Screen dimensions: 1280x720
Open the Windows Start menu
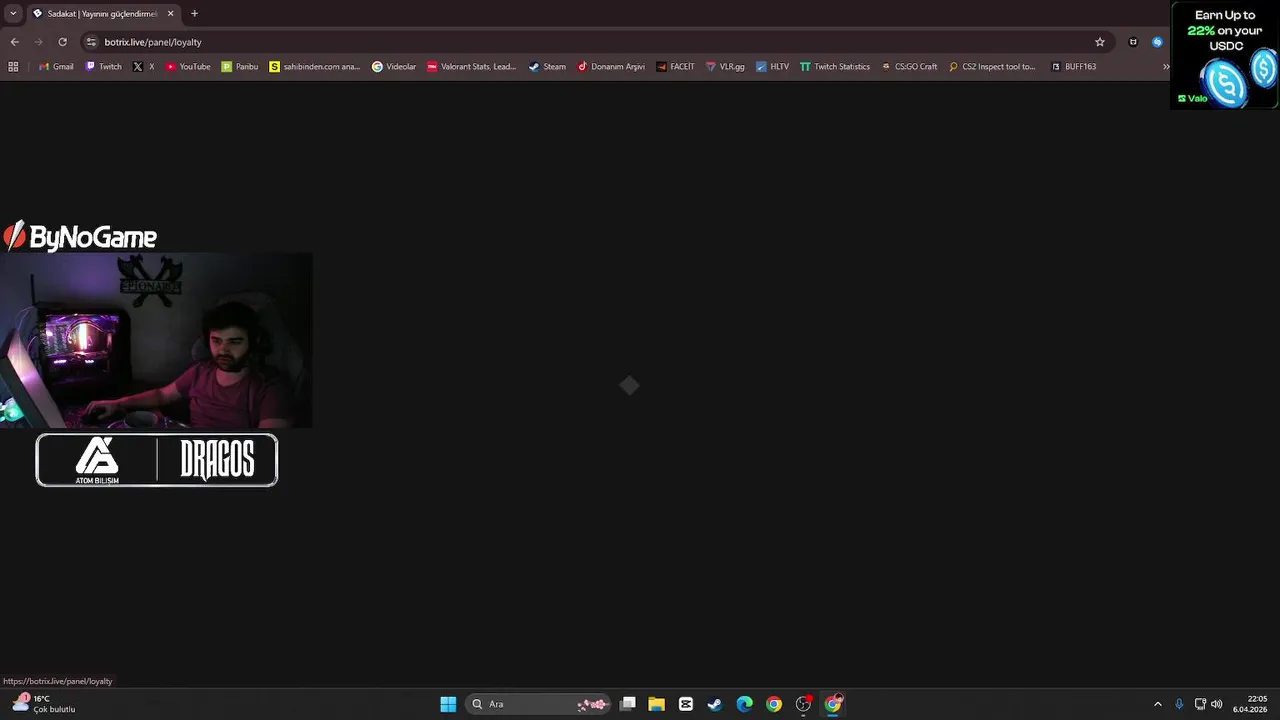pos(448,704)
